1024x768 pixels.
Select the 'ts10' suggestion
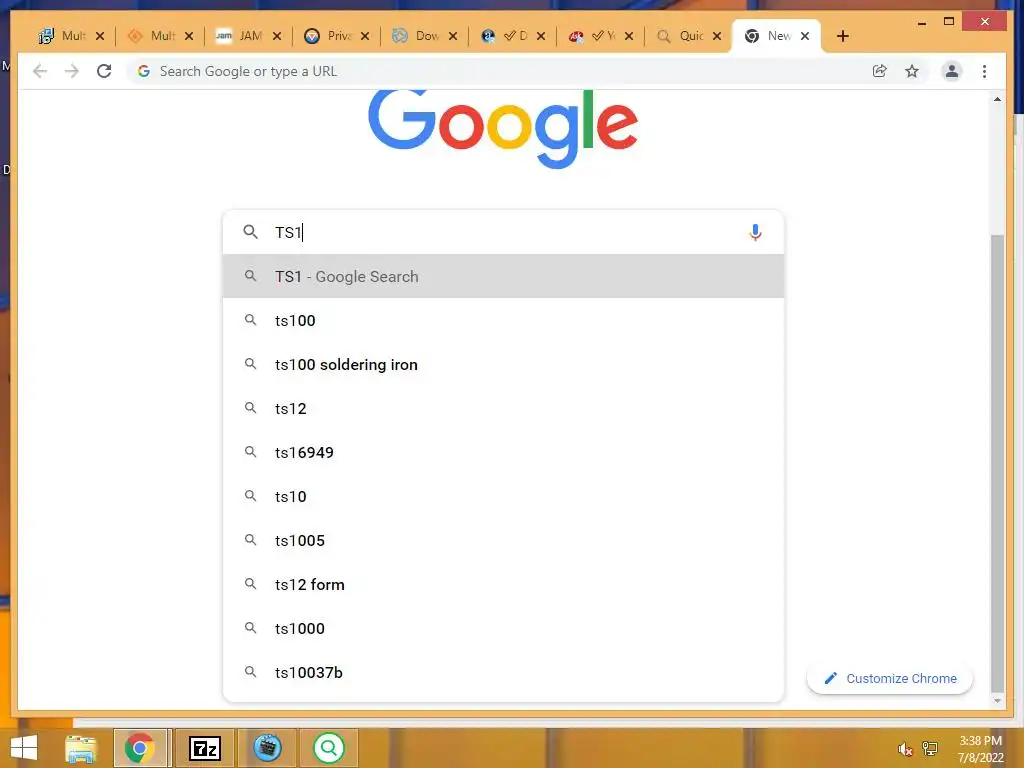[503, 496]
